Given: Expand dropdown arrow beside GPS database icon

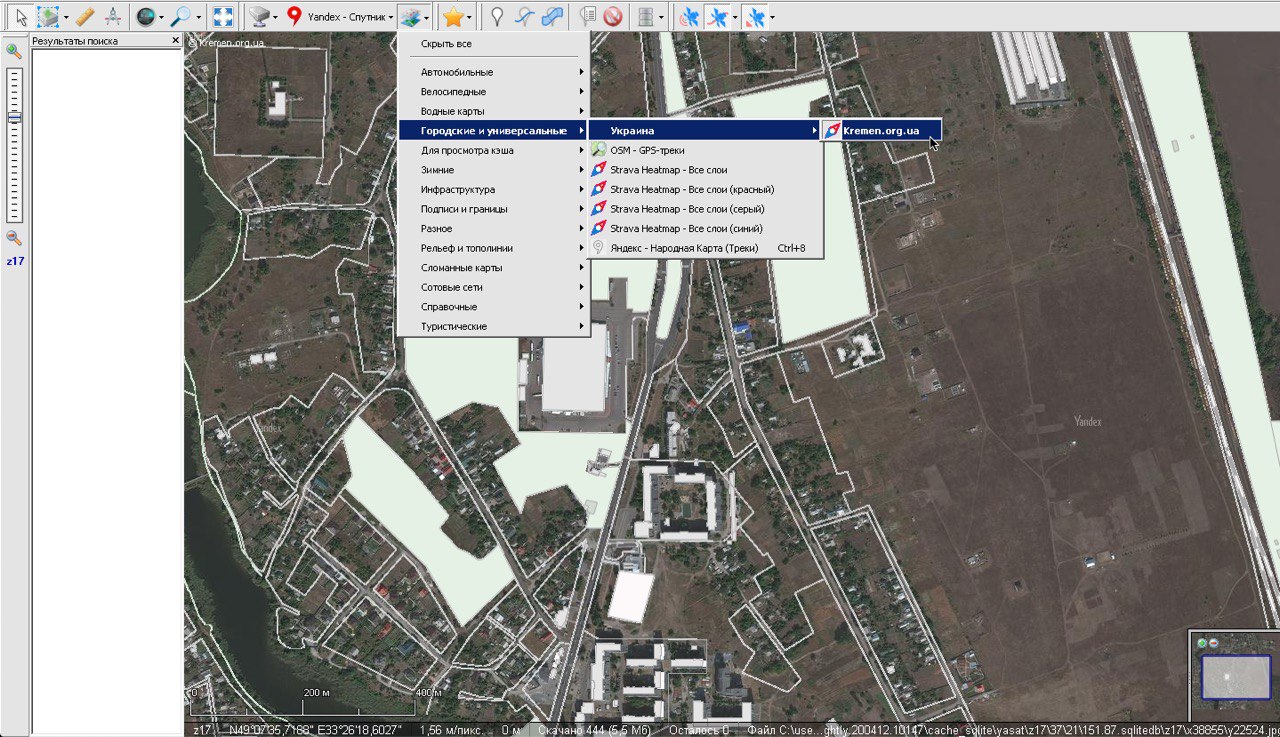Looking at the screenshot, I should (661, 17).
